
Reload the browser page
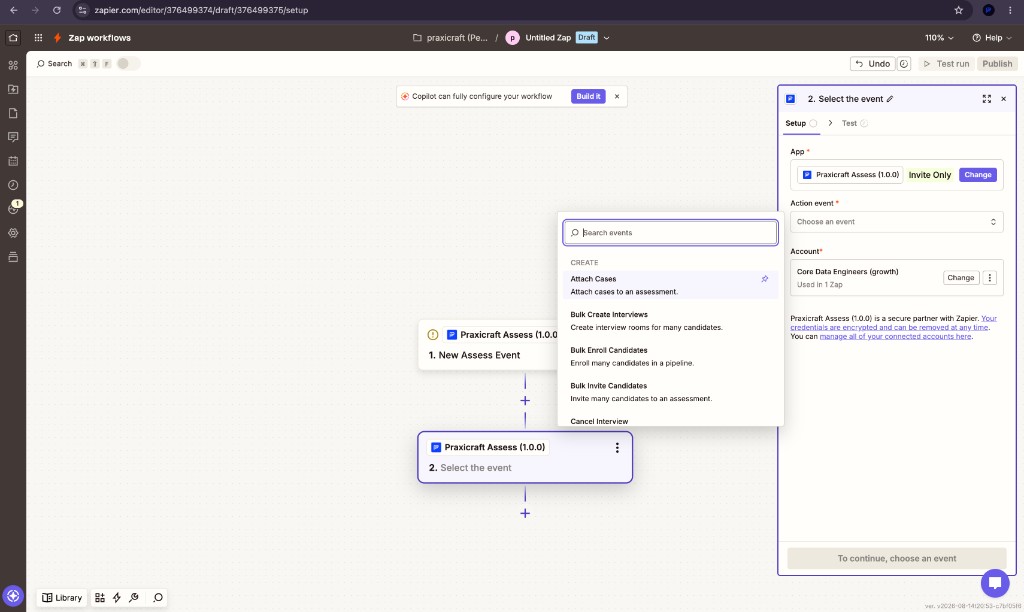(57, 10)
